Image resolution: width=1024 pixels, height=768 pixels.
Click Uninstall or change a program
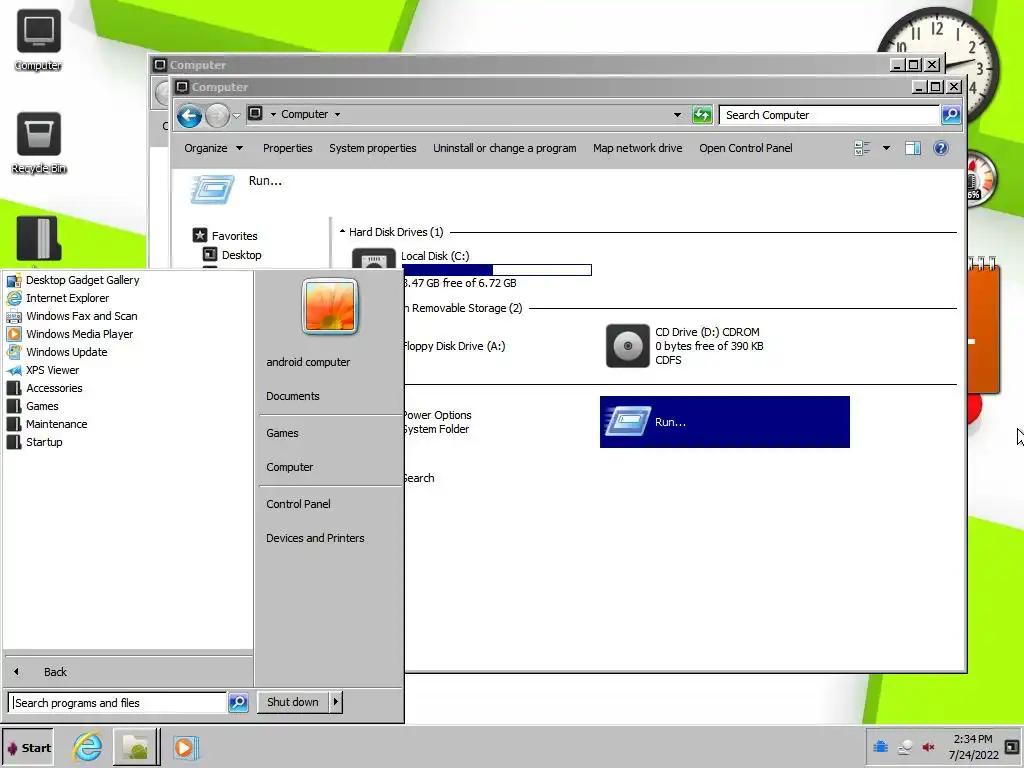(x=504, y=148)
